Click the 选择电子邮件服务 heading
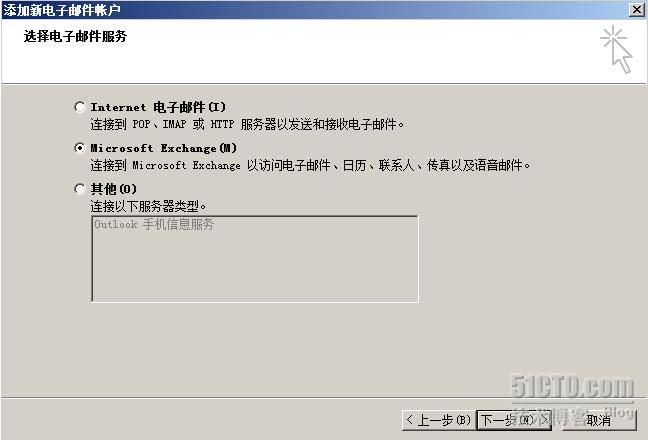 (75, 36)
